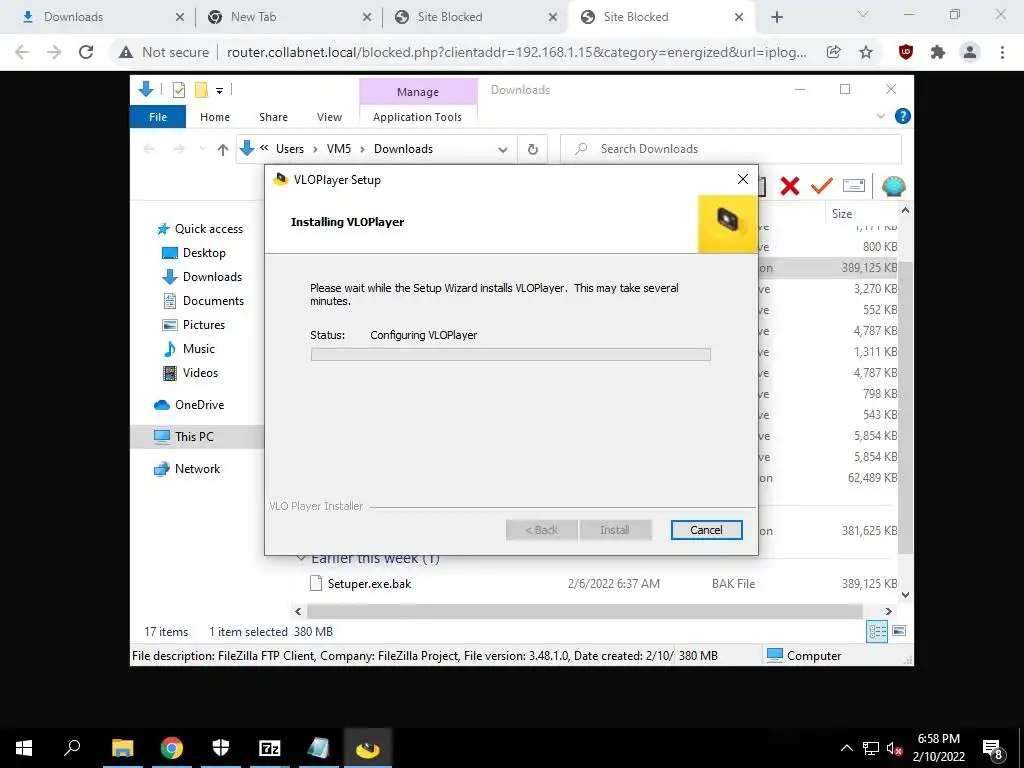1024x768 pixels.
Task: Open Quick access in the navigation pane
Action: [x=200, y=229]
